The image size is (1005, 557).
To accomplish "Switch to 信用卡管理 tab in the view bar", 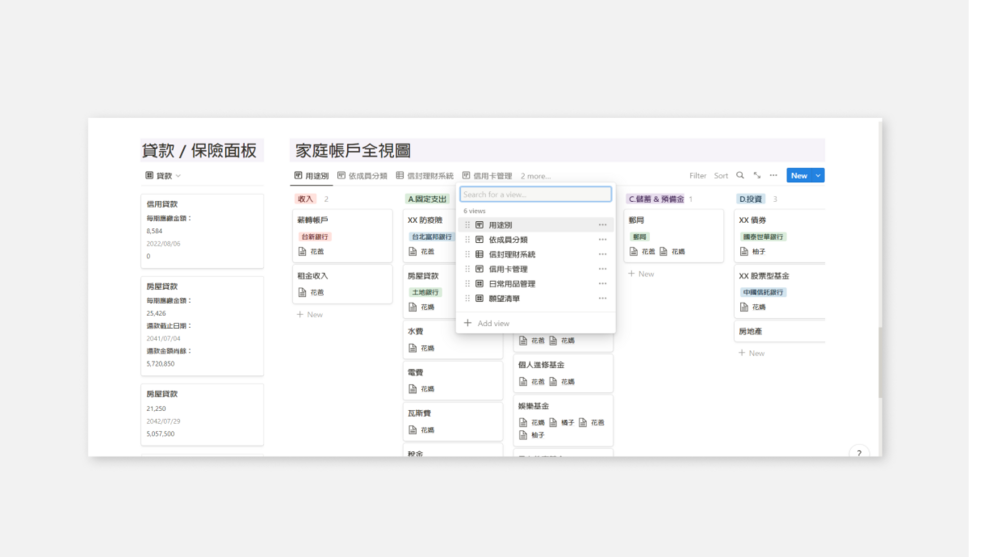I will (x=487, y=176).
